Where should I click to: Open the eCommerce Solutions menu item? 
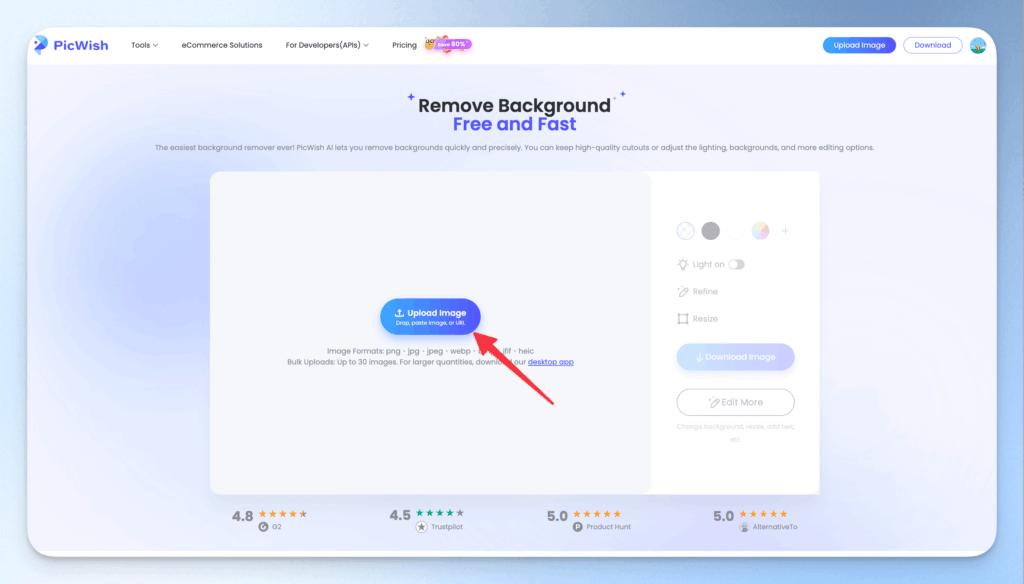tap(221, 44)
